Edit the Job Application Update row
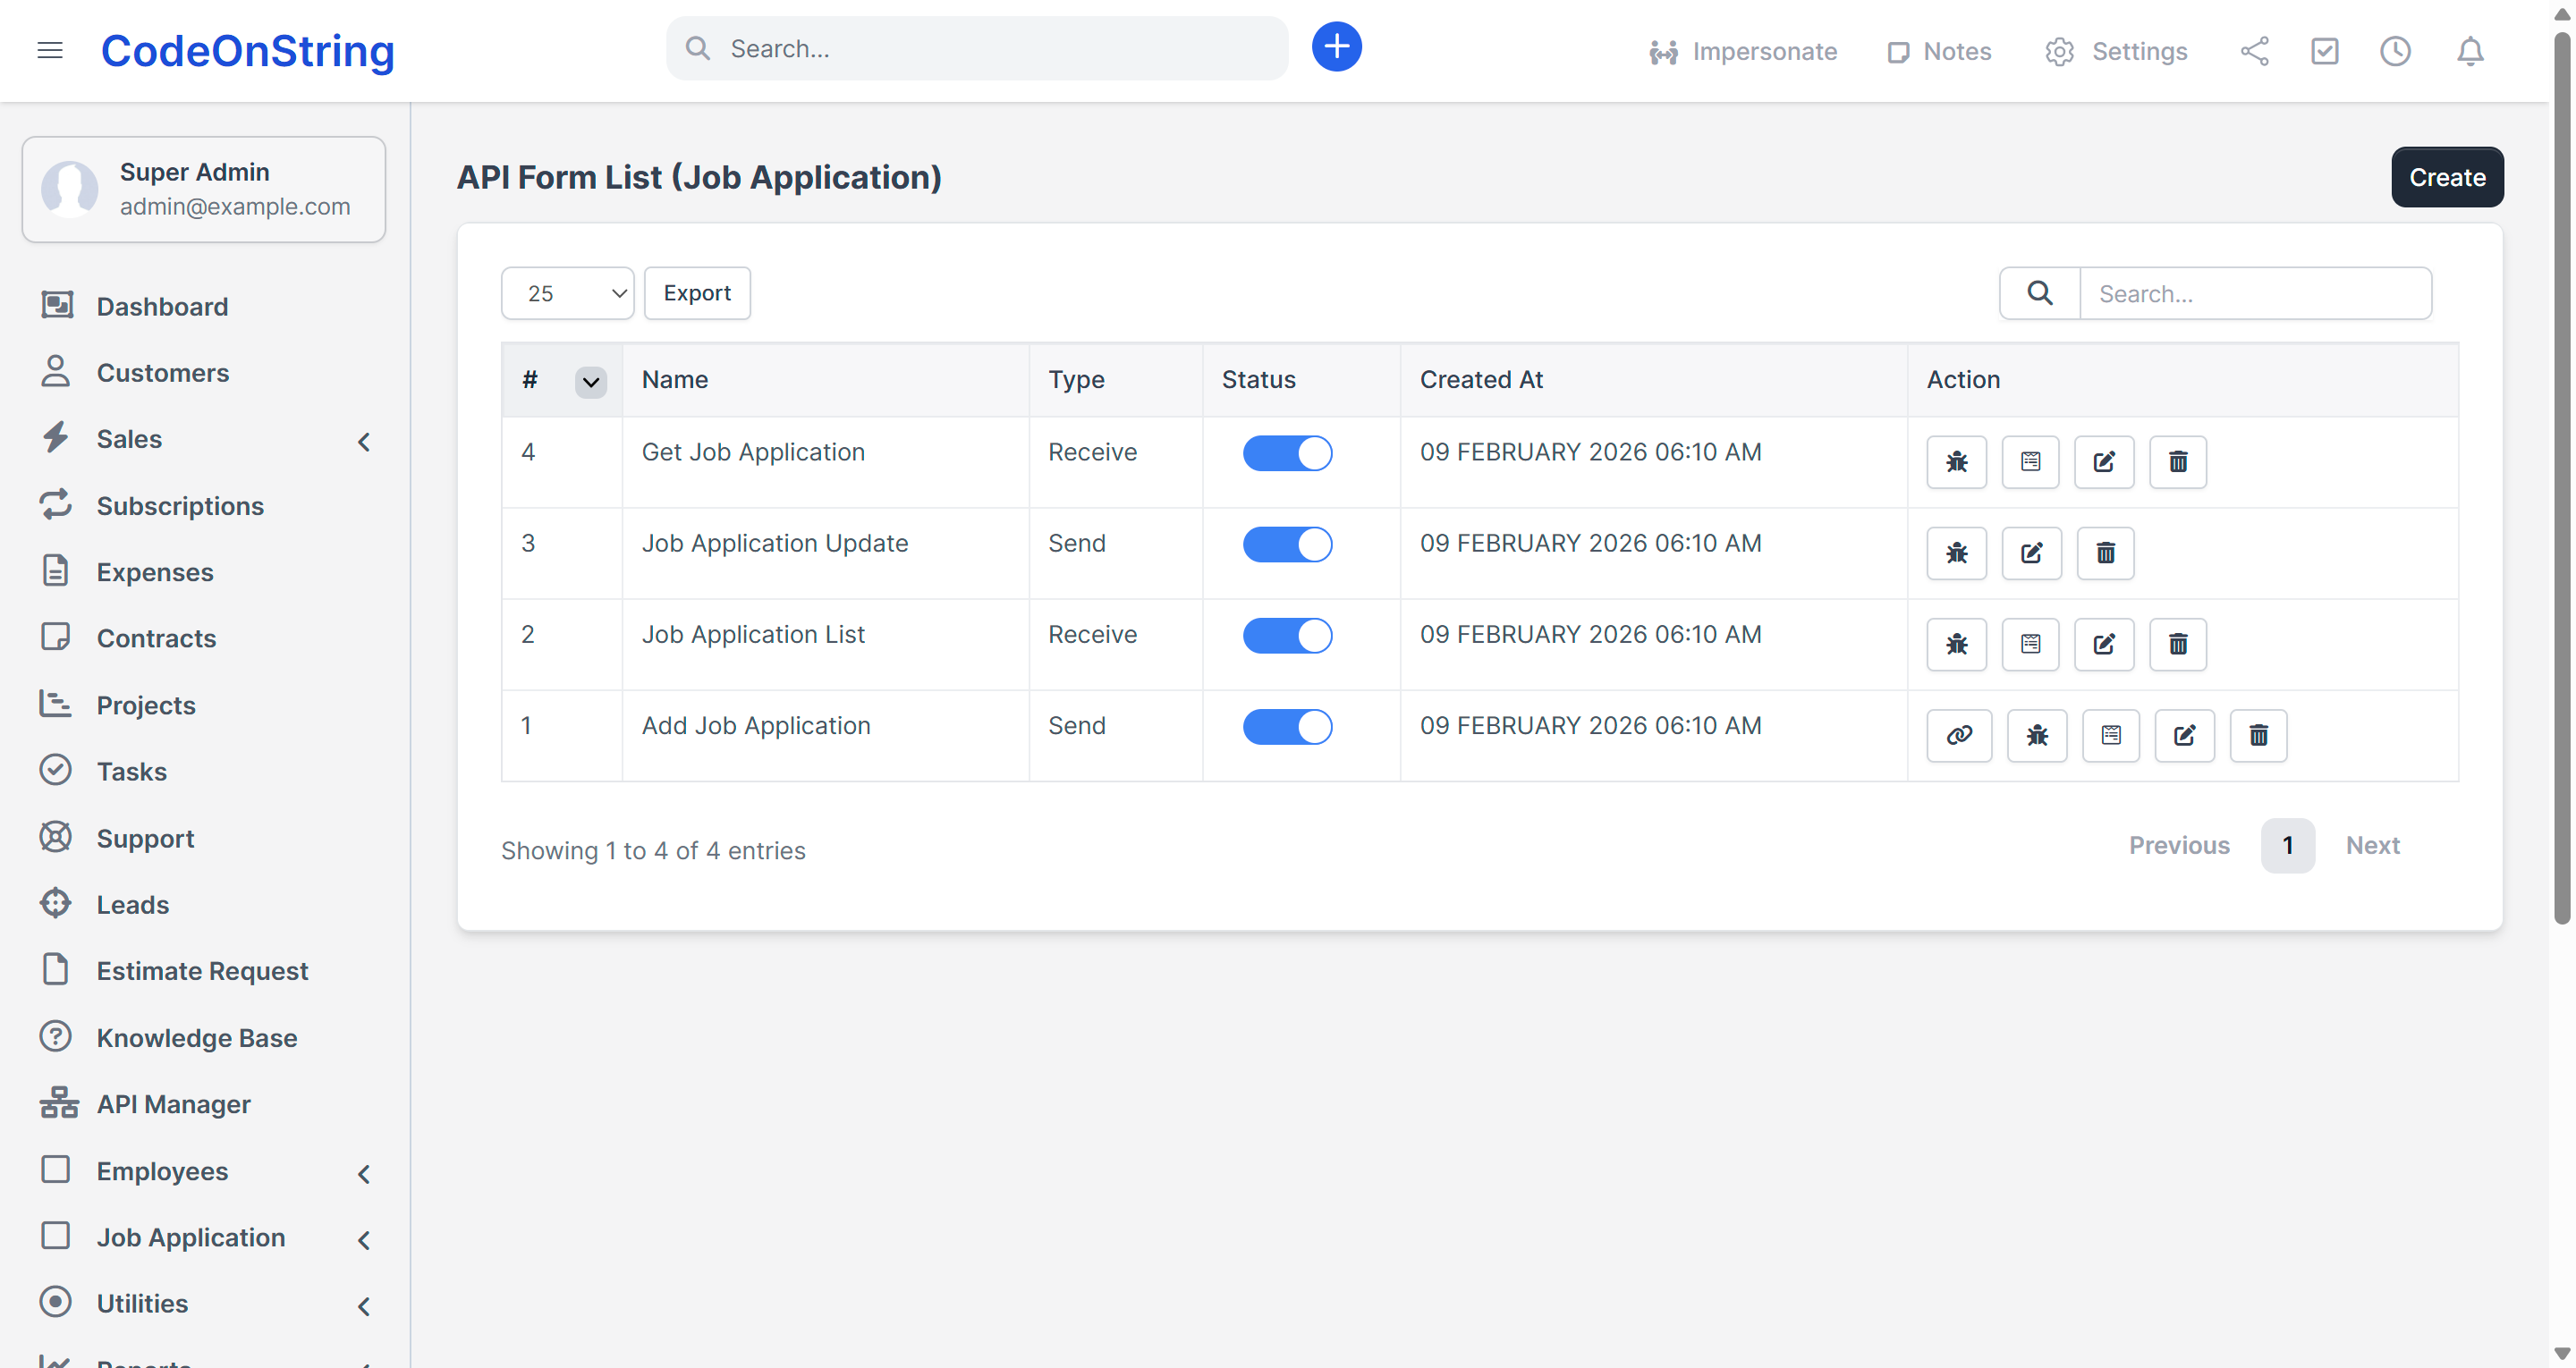2576x1368 pixels. click(2031, 553)
